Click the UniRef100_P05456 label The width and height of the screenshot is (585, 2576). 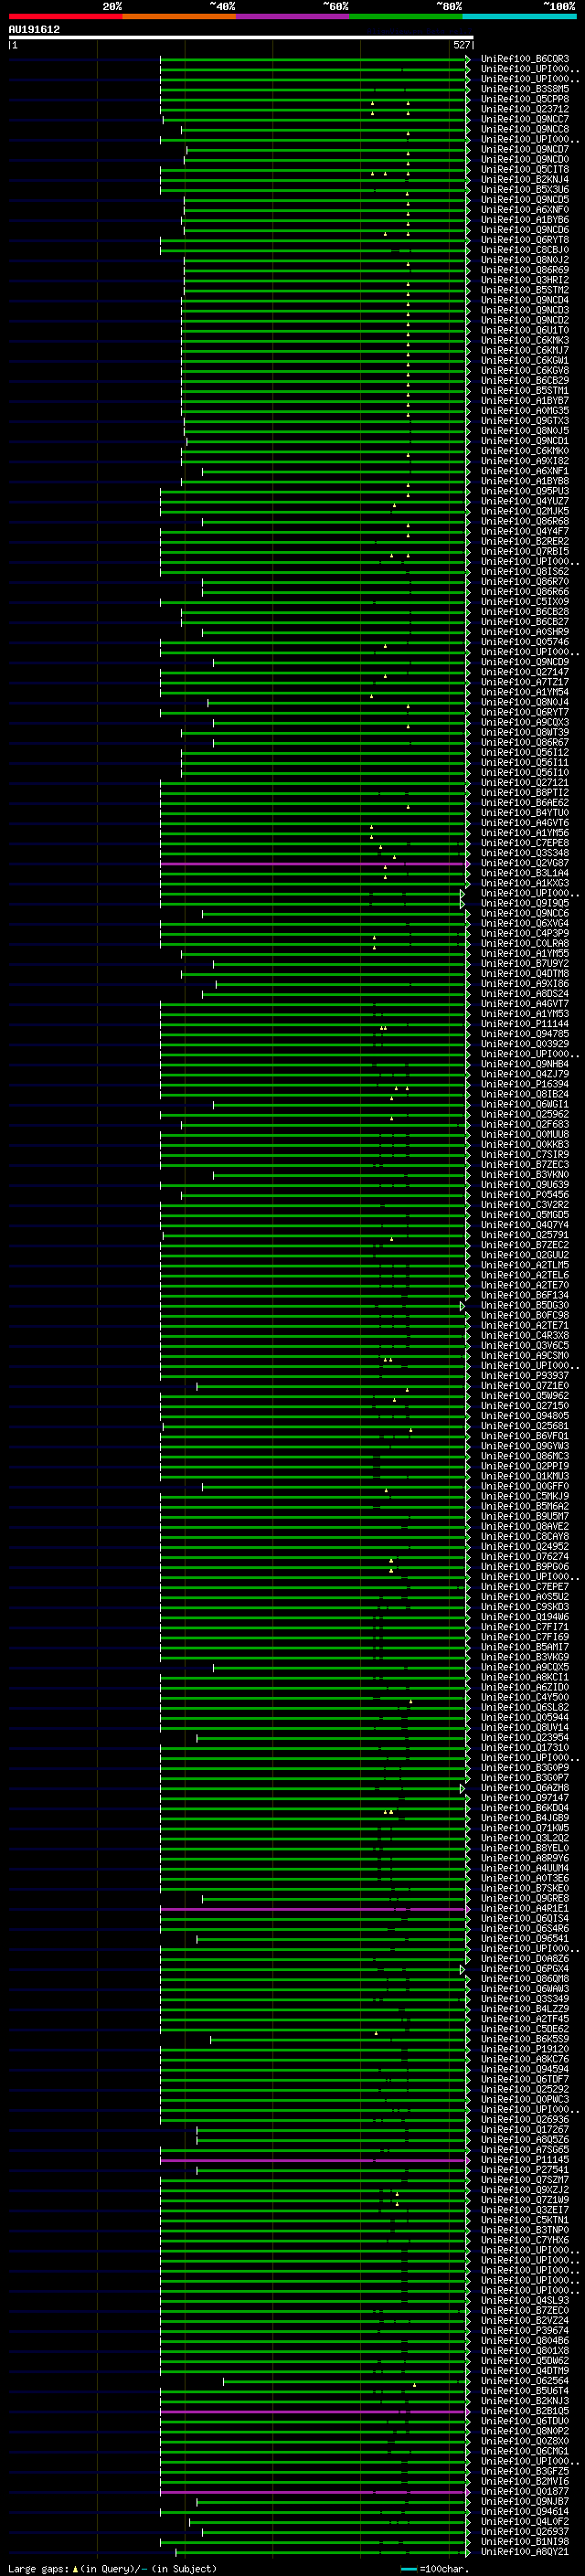tap(525, 1195)
